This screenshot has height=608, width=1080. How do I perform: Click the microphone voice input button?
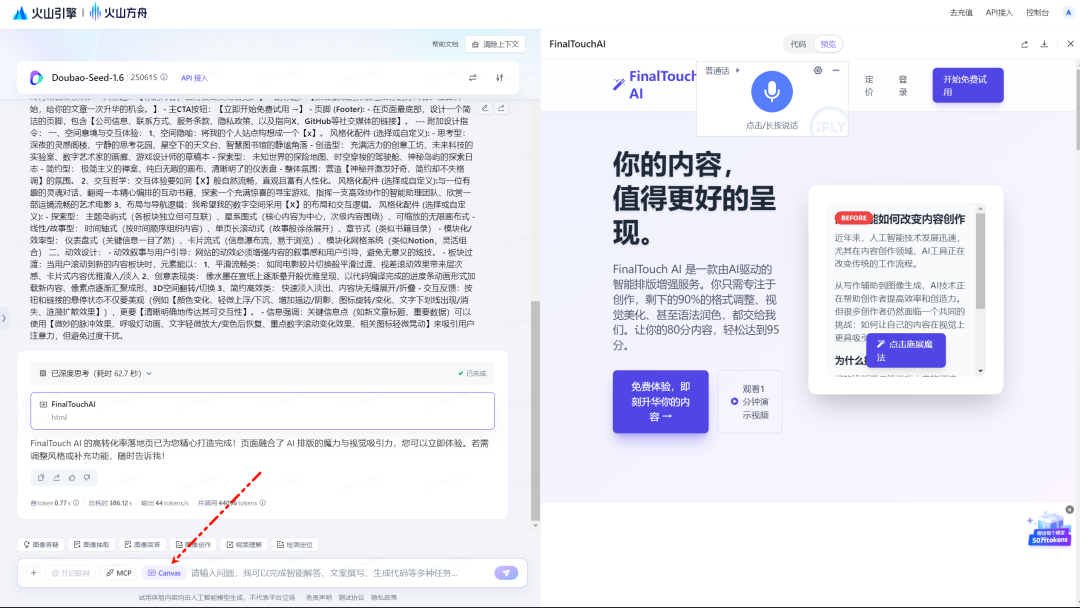coord(771,91)
